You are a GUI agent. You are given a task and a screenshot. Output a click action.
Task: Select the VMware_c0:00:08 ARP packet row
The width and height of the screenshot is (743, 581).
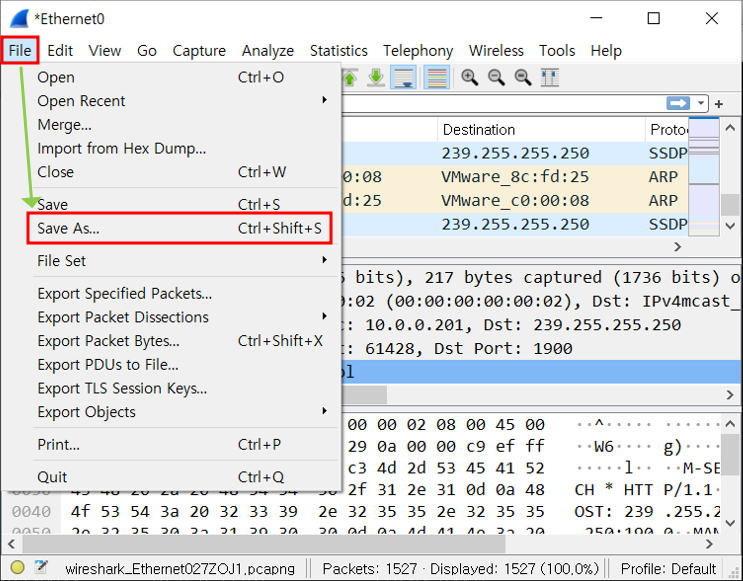coord(514,200)
